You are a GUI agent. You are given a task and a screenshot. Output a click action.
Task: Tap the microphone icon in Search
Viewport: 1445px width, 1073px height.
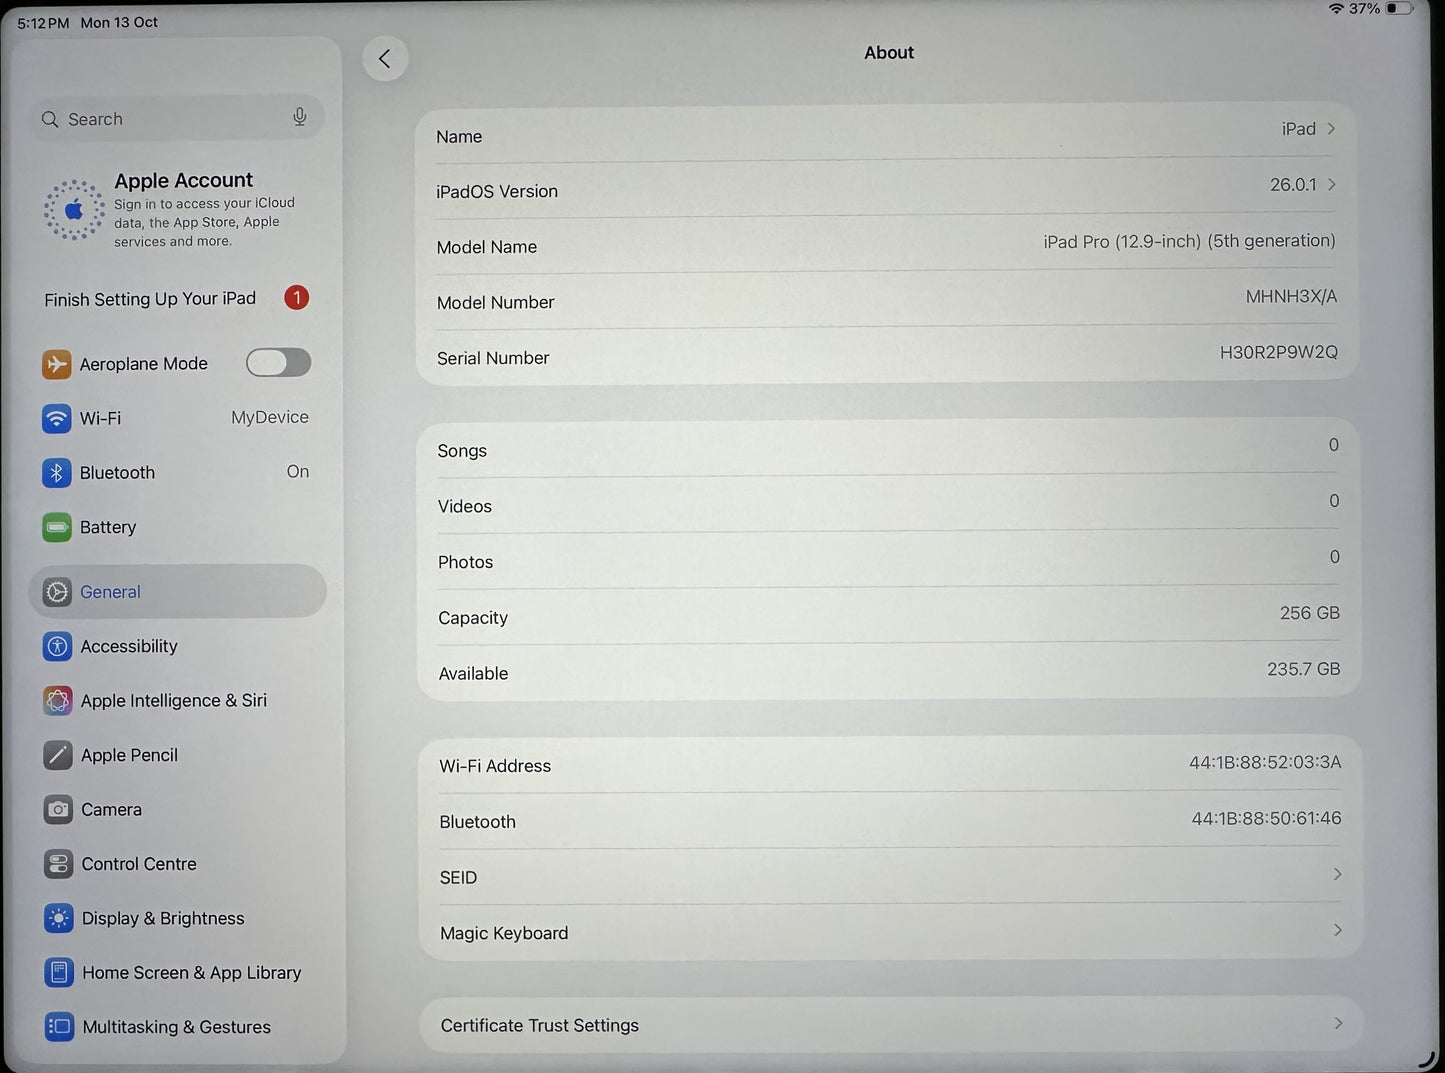click(299, 118)
